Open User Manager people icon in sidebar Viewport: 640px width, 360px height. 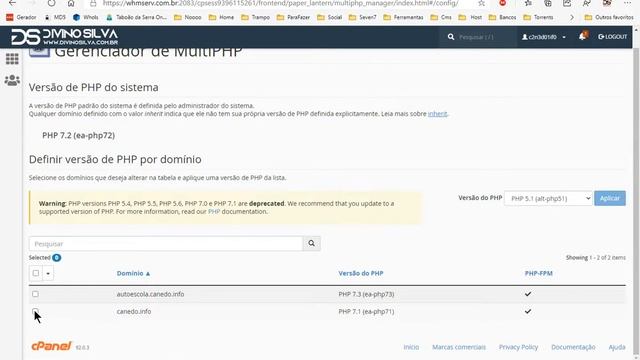(x=12, y=80)
